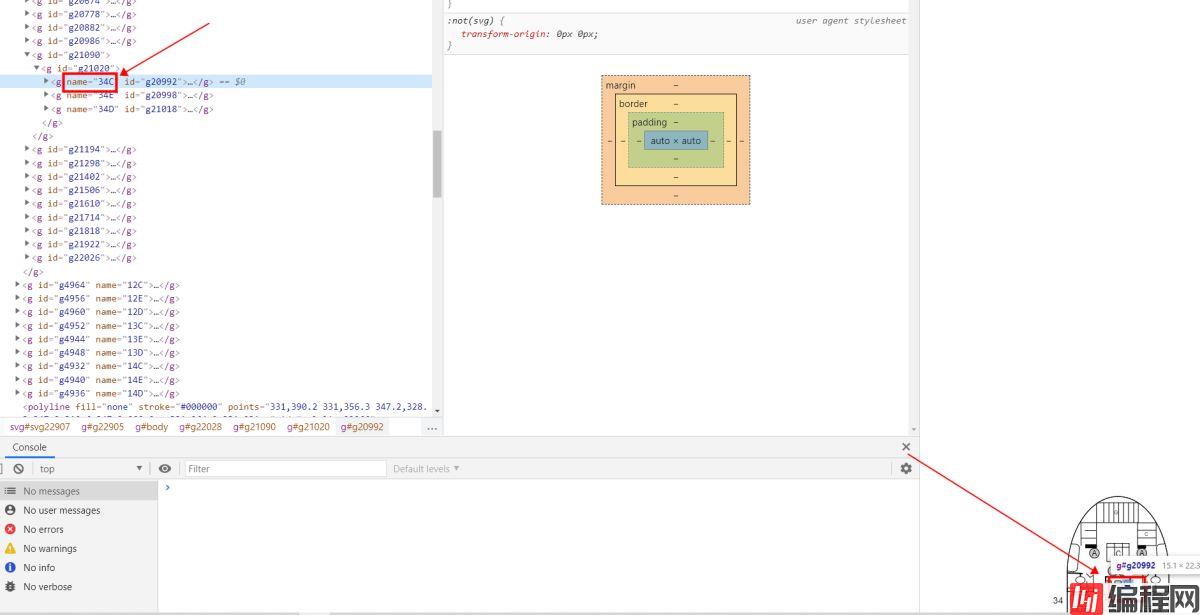Screen dimensions: 1200x615
Task: Switch to the Console tab
Action: (x=29, y=447)
